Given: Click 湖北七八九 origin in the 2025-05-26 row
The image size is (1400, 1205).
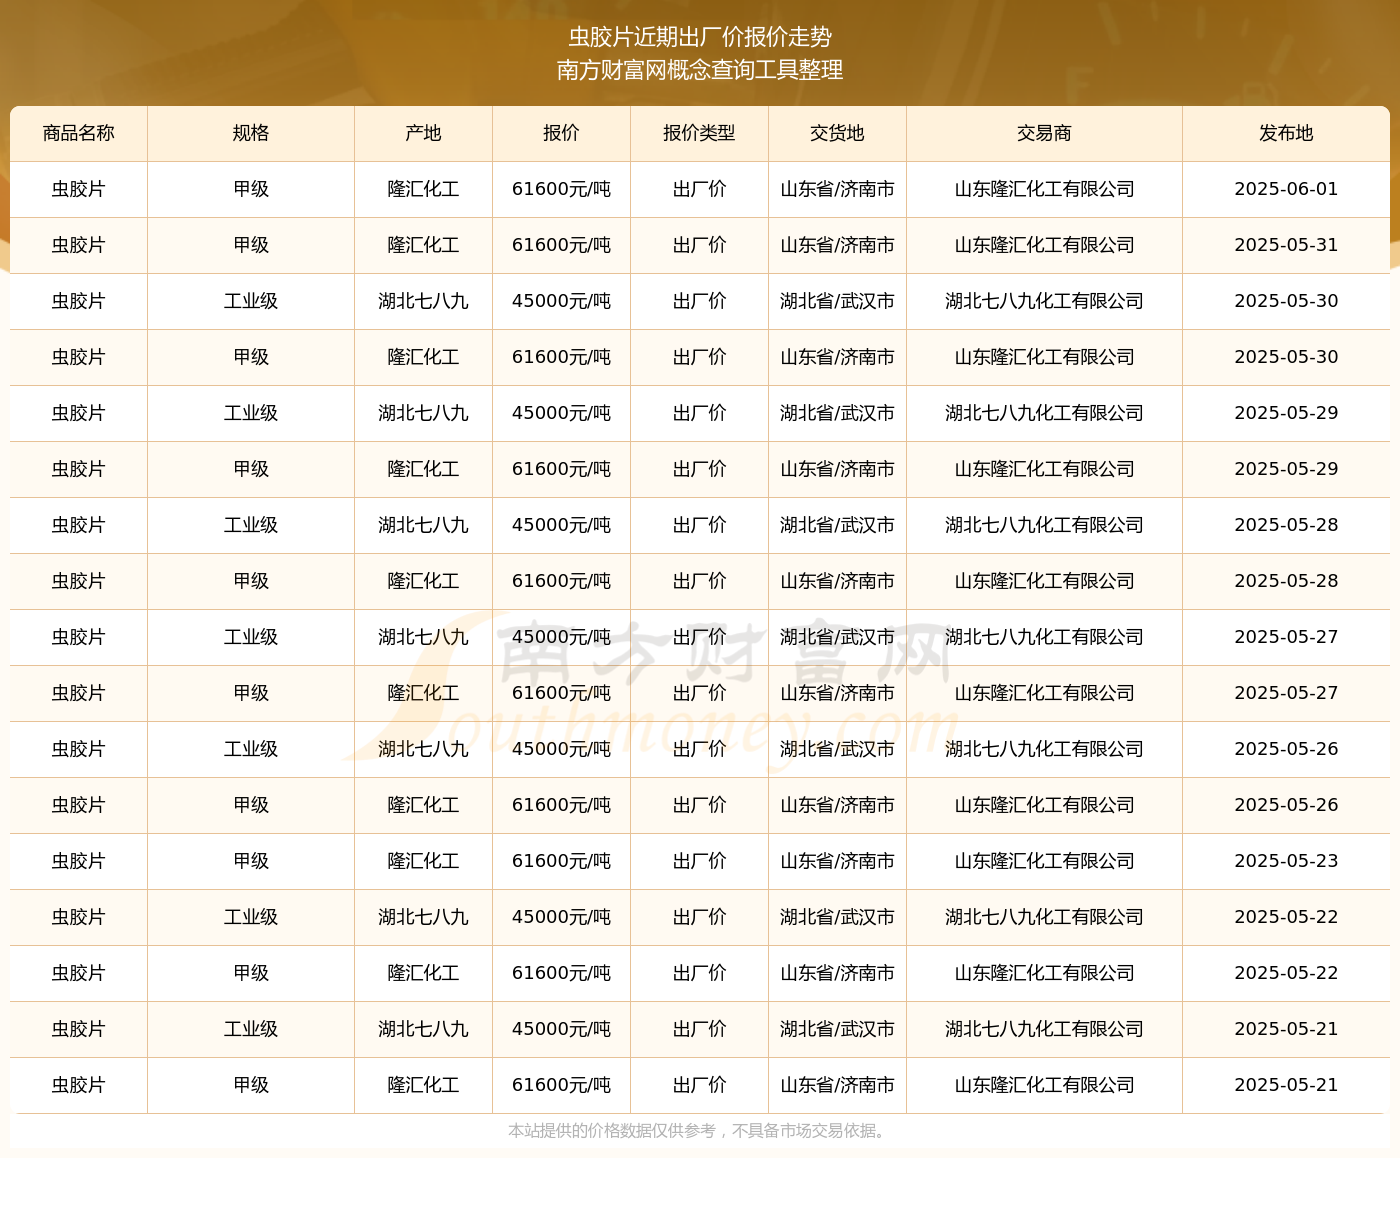Looking at the screenshot, I should 423,749.
